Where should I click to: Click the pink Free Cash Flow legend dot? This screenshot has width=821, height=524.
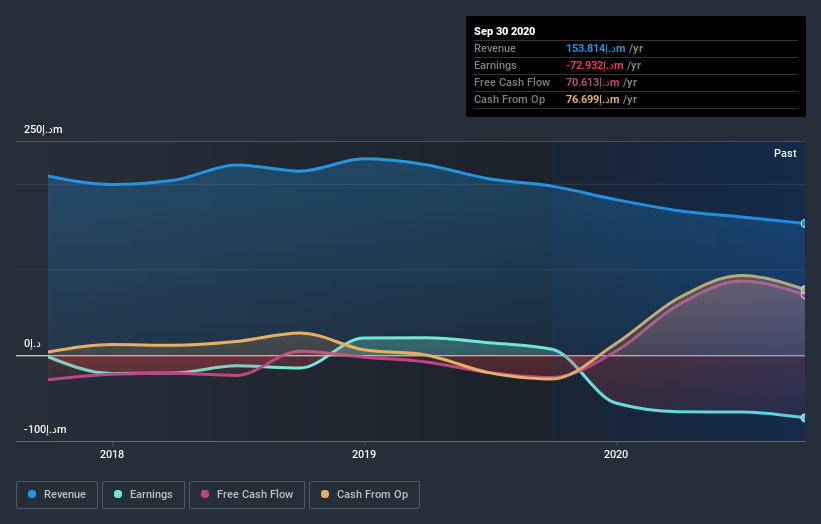205,494
